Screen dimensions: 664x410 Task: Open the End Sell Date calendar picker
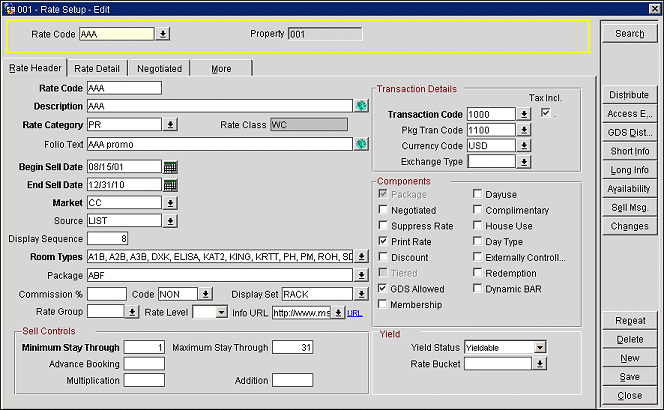170,185
